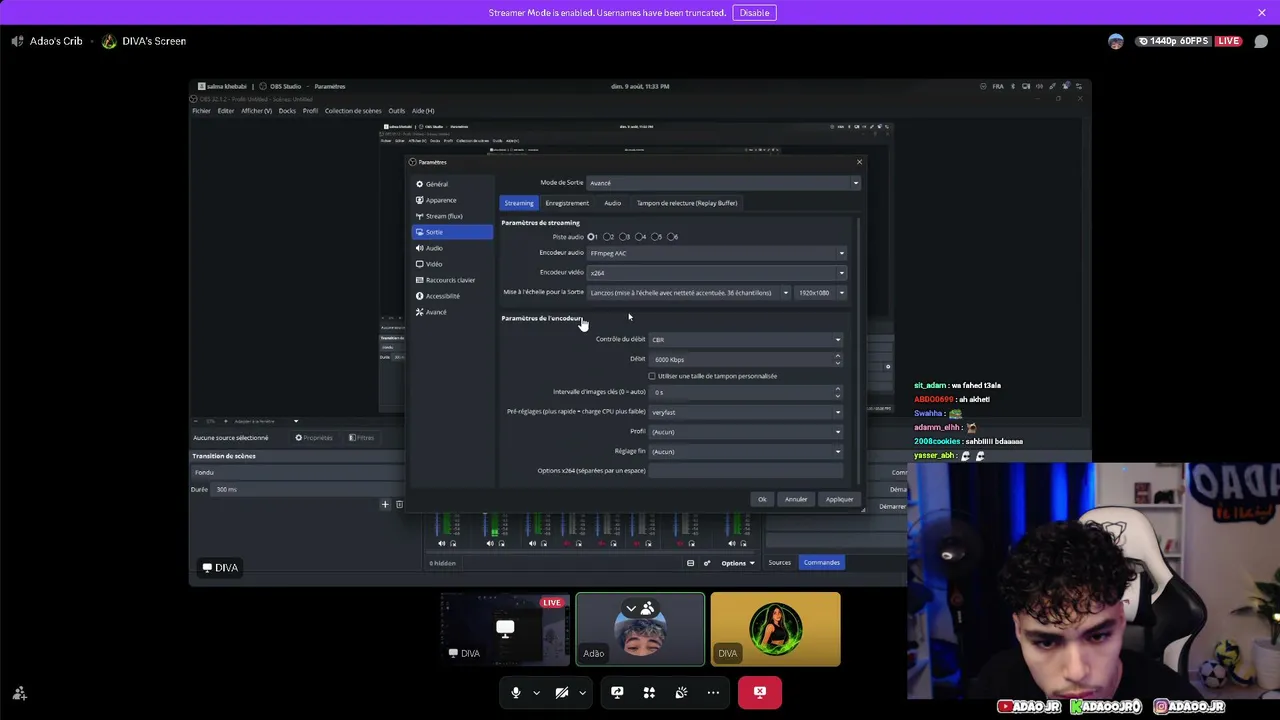The width and height of the screenshot is (1280, 720).
Task: Expand the microphone options arrow
Action: [536, 692]
